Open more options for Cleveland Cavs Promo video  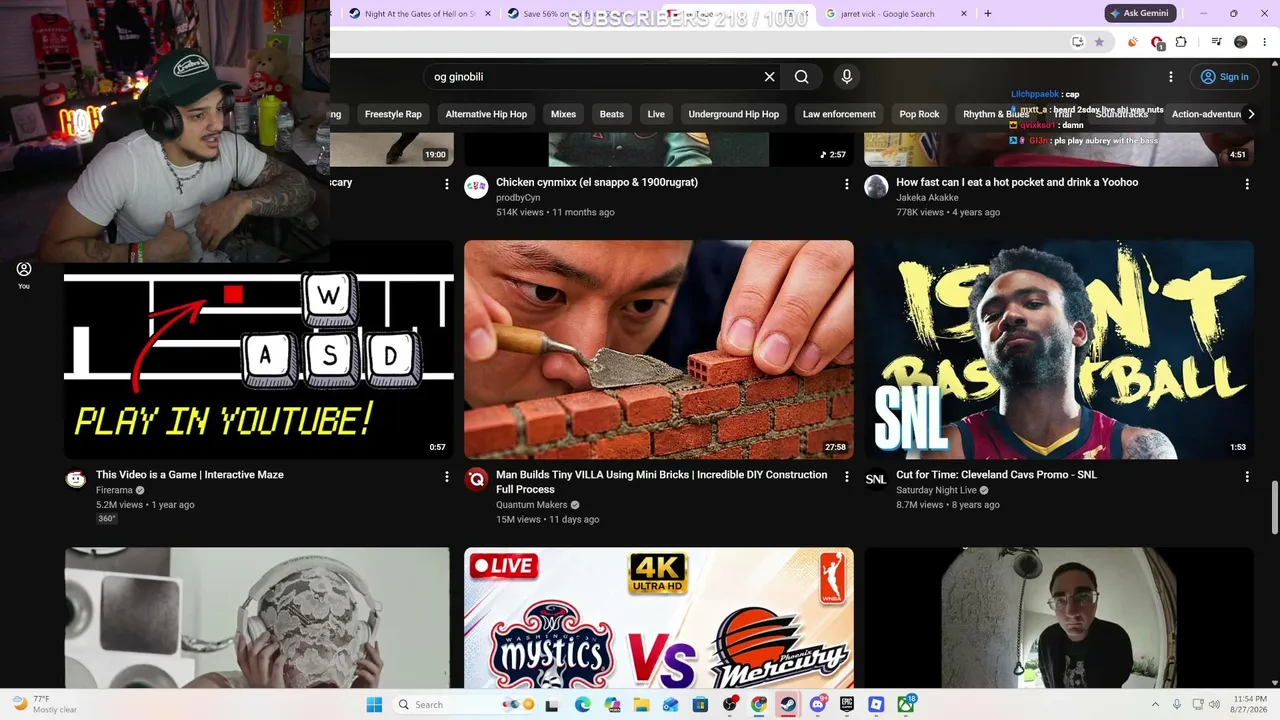pyautogui.click(x=1247, y=477)
